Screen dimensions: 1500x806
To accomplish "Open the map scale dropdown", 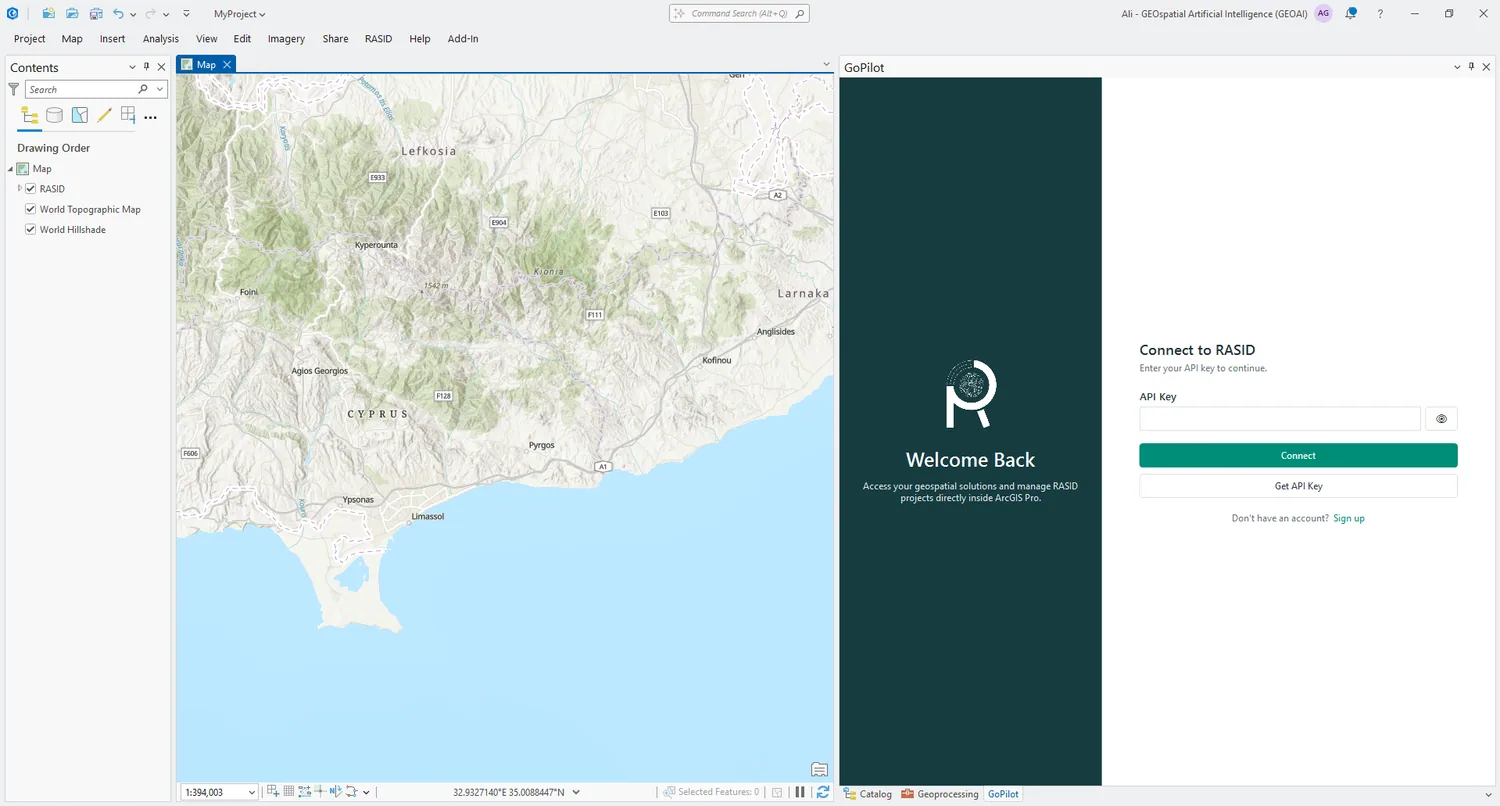I will pos(251,792).
